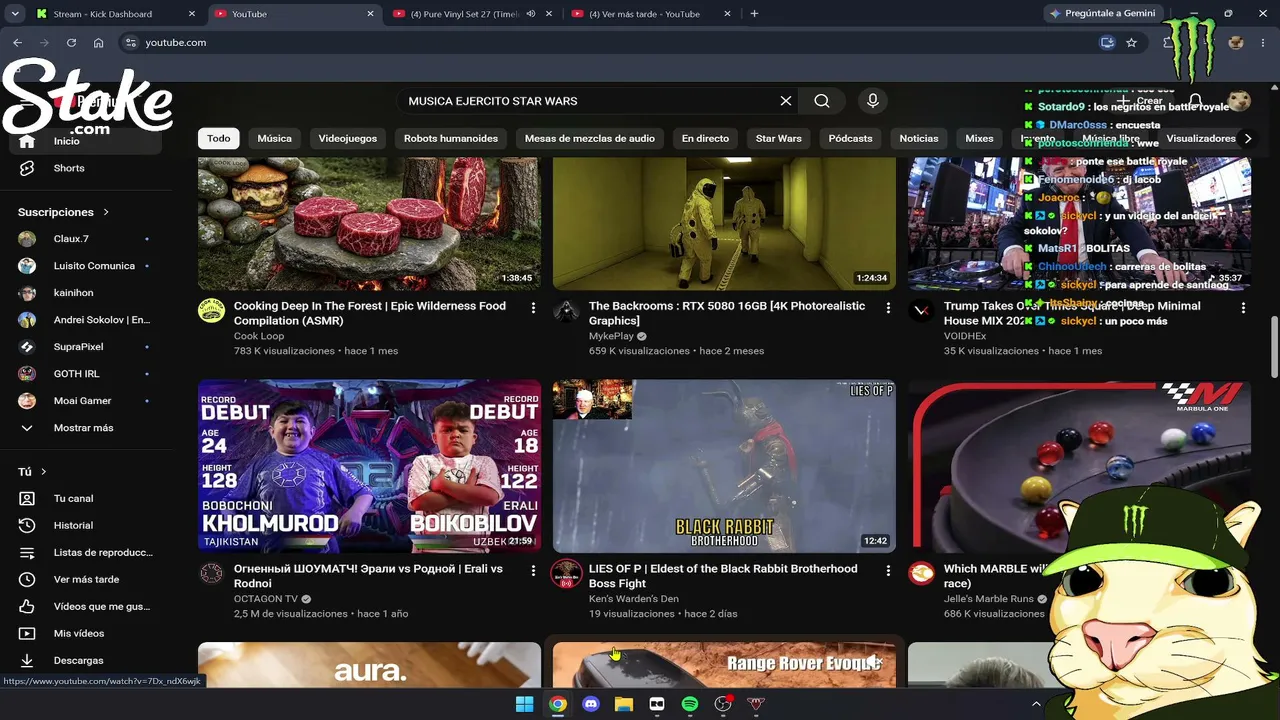Viewport: 1280px width, 720px height.
Task: Click the Pregúntale a Gemini button
Action: [x=1103, y=14]
